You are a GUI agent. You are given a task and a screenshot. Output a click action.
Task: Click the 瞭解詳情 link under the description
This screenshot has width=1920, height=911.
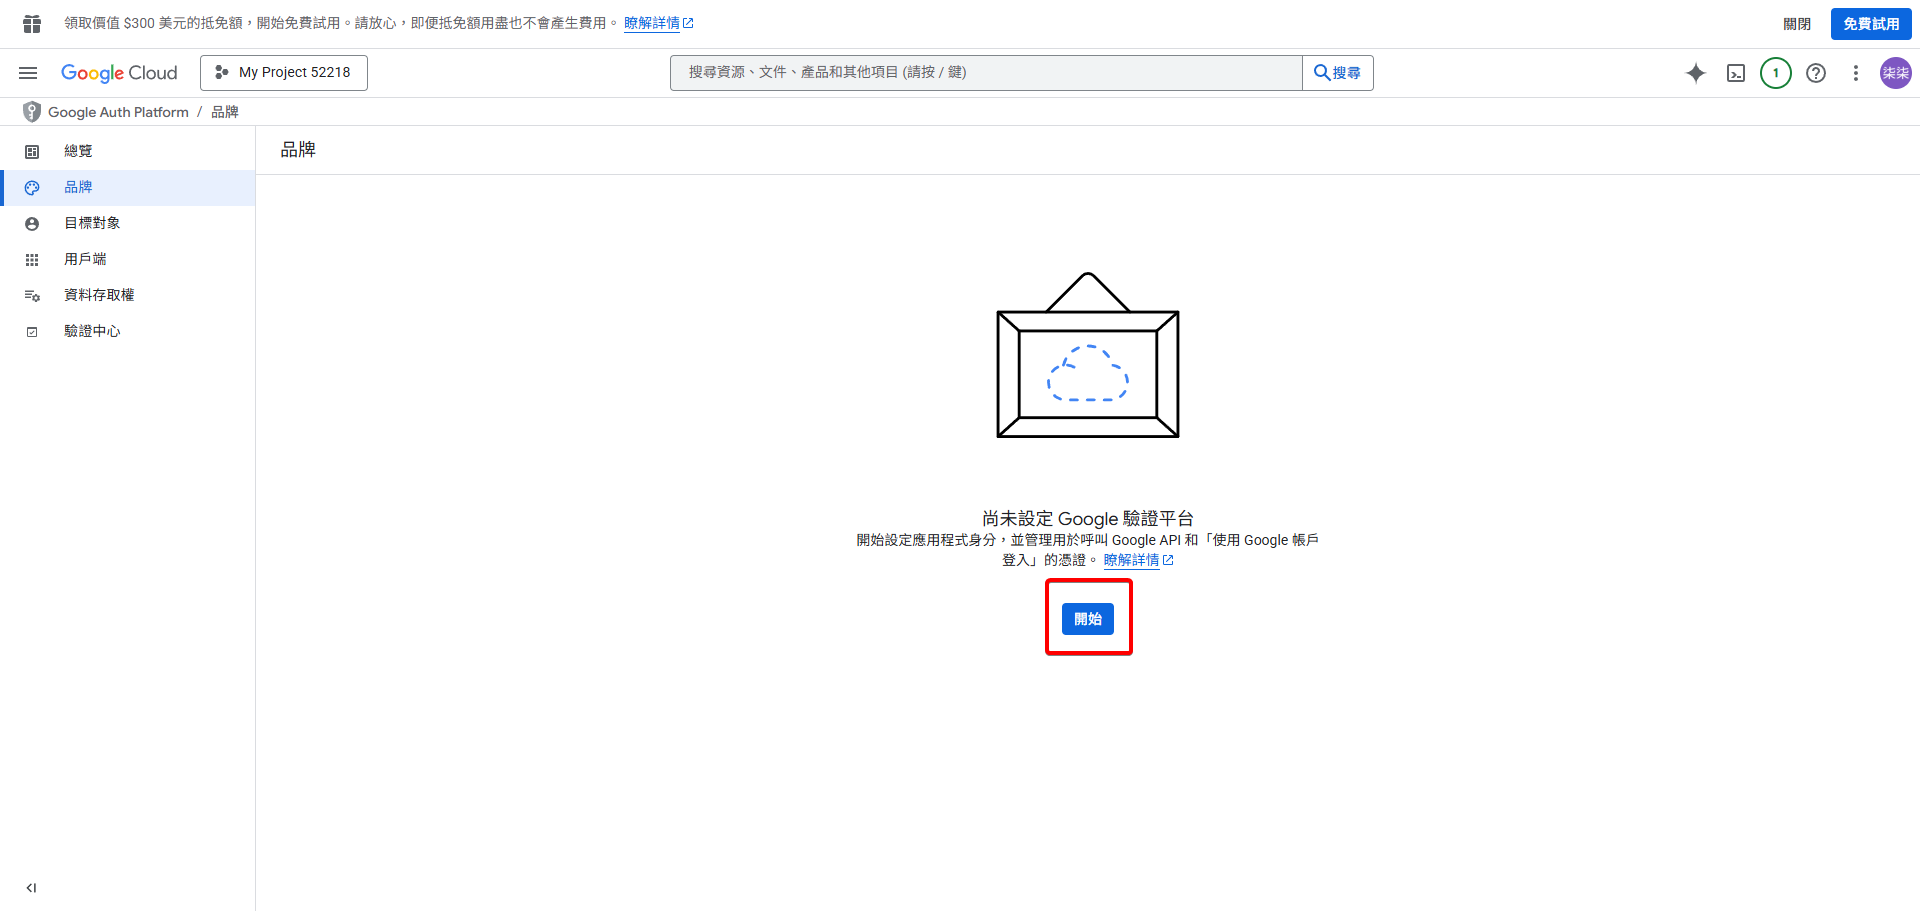click(x=1132, y=559)
